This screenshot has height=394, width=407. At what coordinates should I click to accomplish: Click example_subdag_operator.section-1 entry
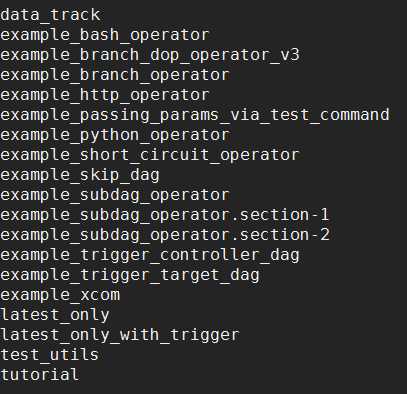tap(165, 215)
